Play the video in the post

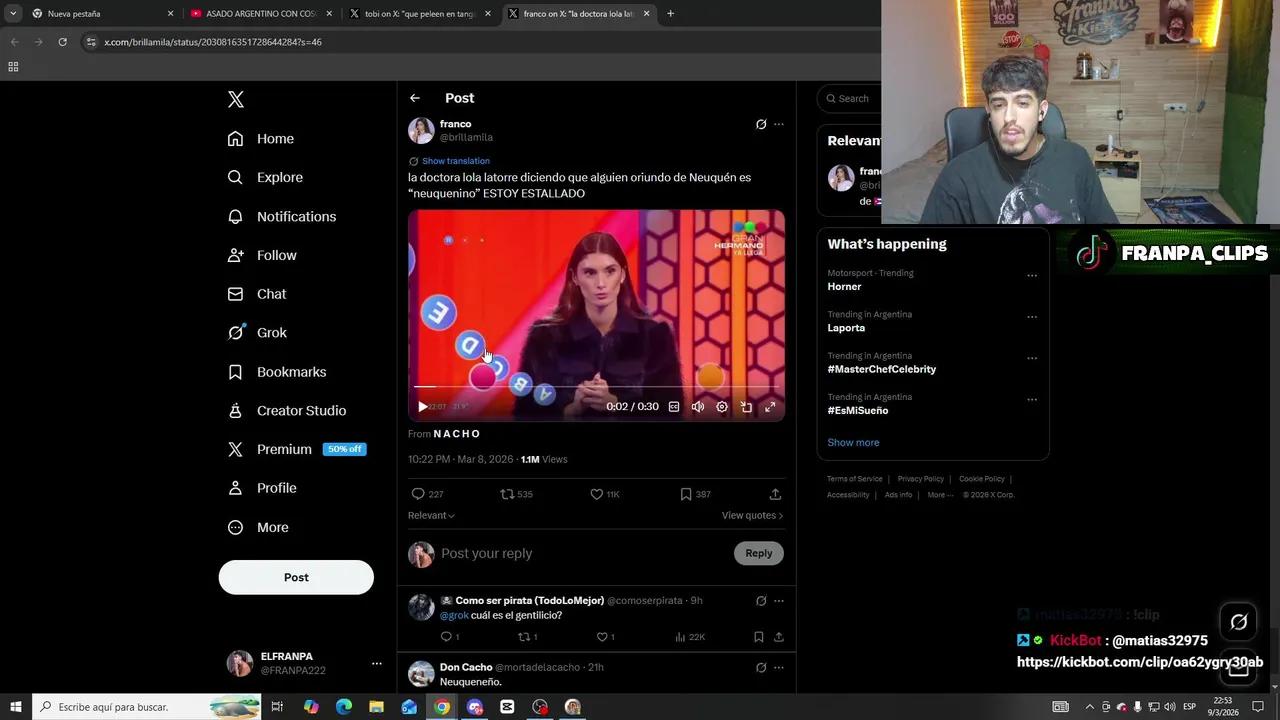point(422,407)
